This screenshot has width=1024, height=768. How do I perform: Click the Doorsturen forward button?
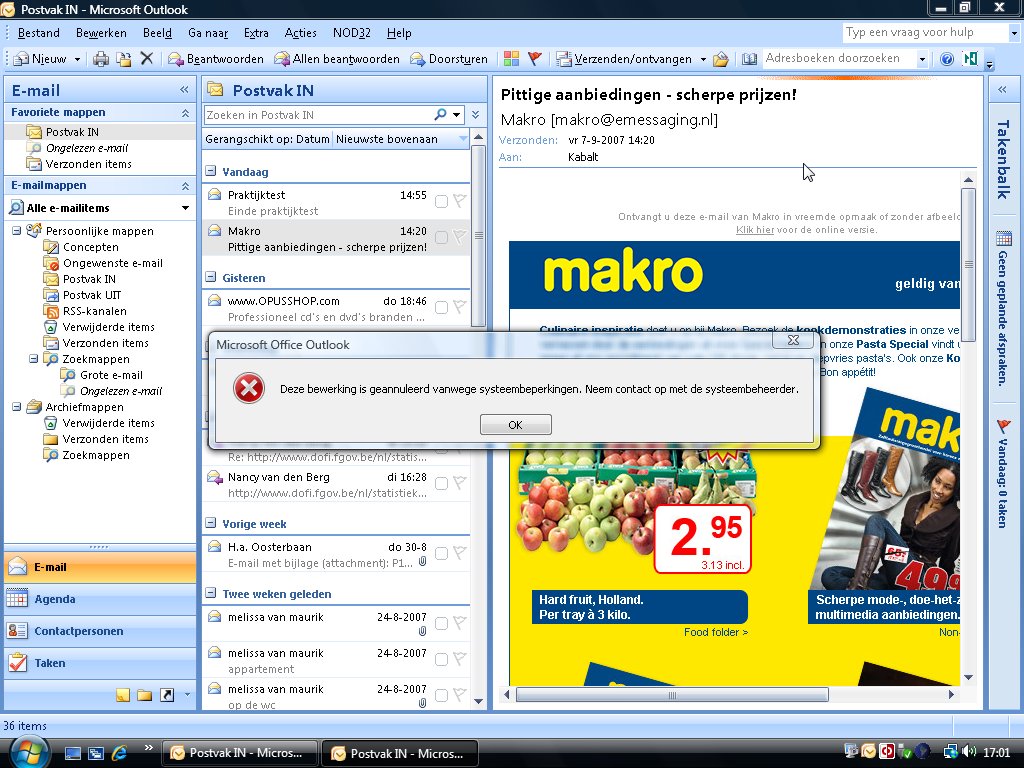click(x=449, y=59)
